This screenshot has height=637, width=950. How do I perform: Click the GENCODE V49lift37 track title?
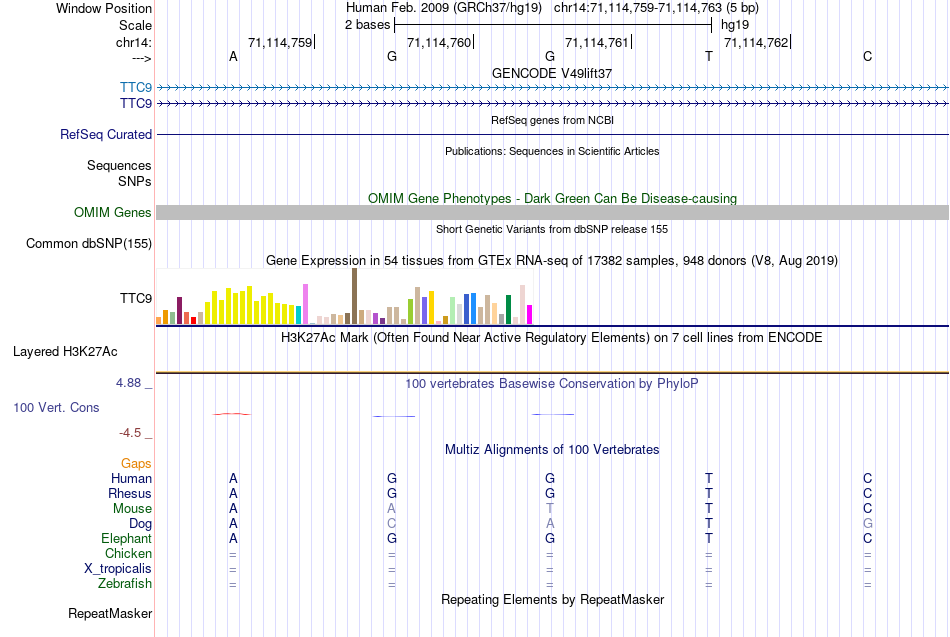click(x=552, y=73)
